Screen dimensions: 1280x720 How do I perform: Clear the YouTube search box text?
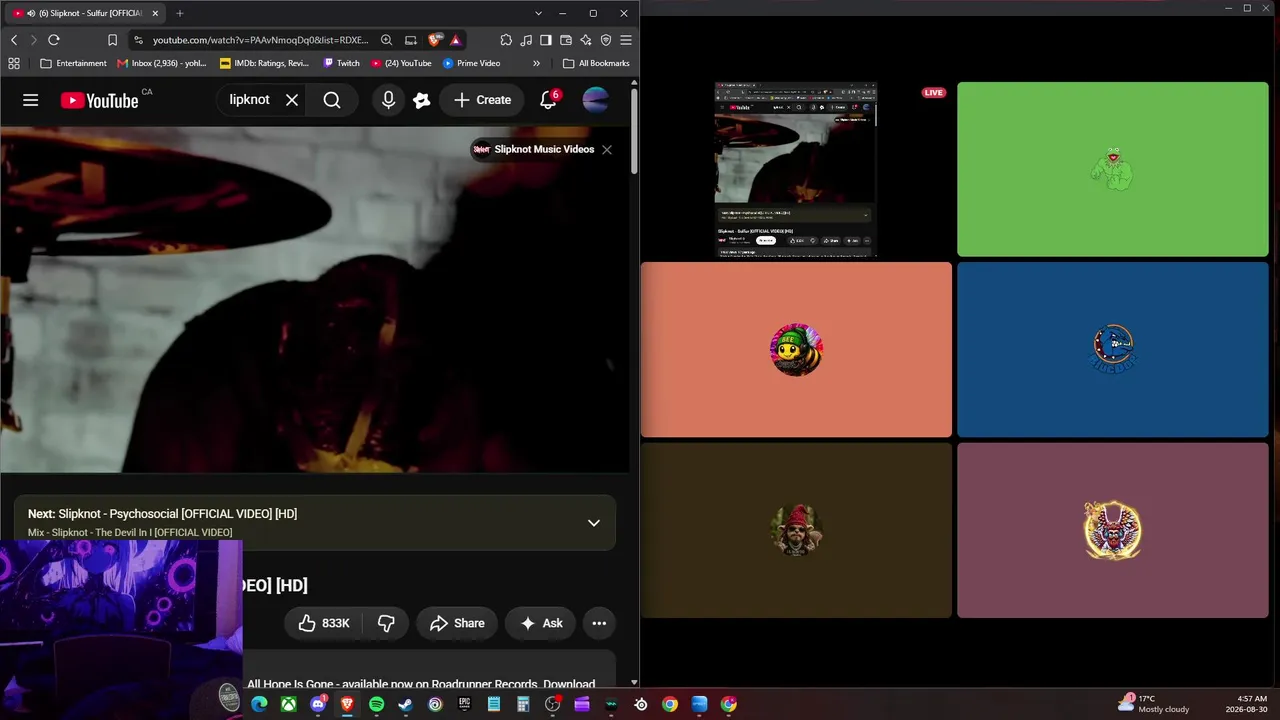(x=292, y=100)
